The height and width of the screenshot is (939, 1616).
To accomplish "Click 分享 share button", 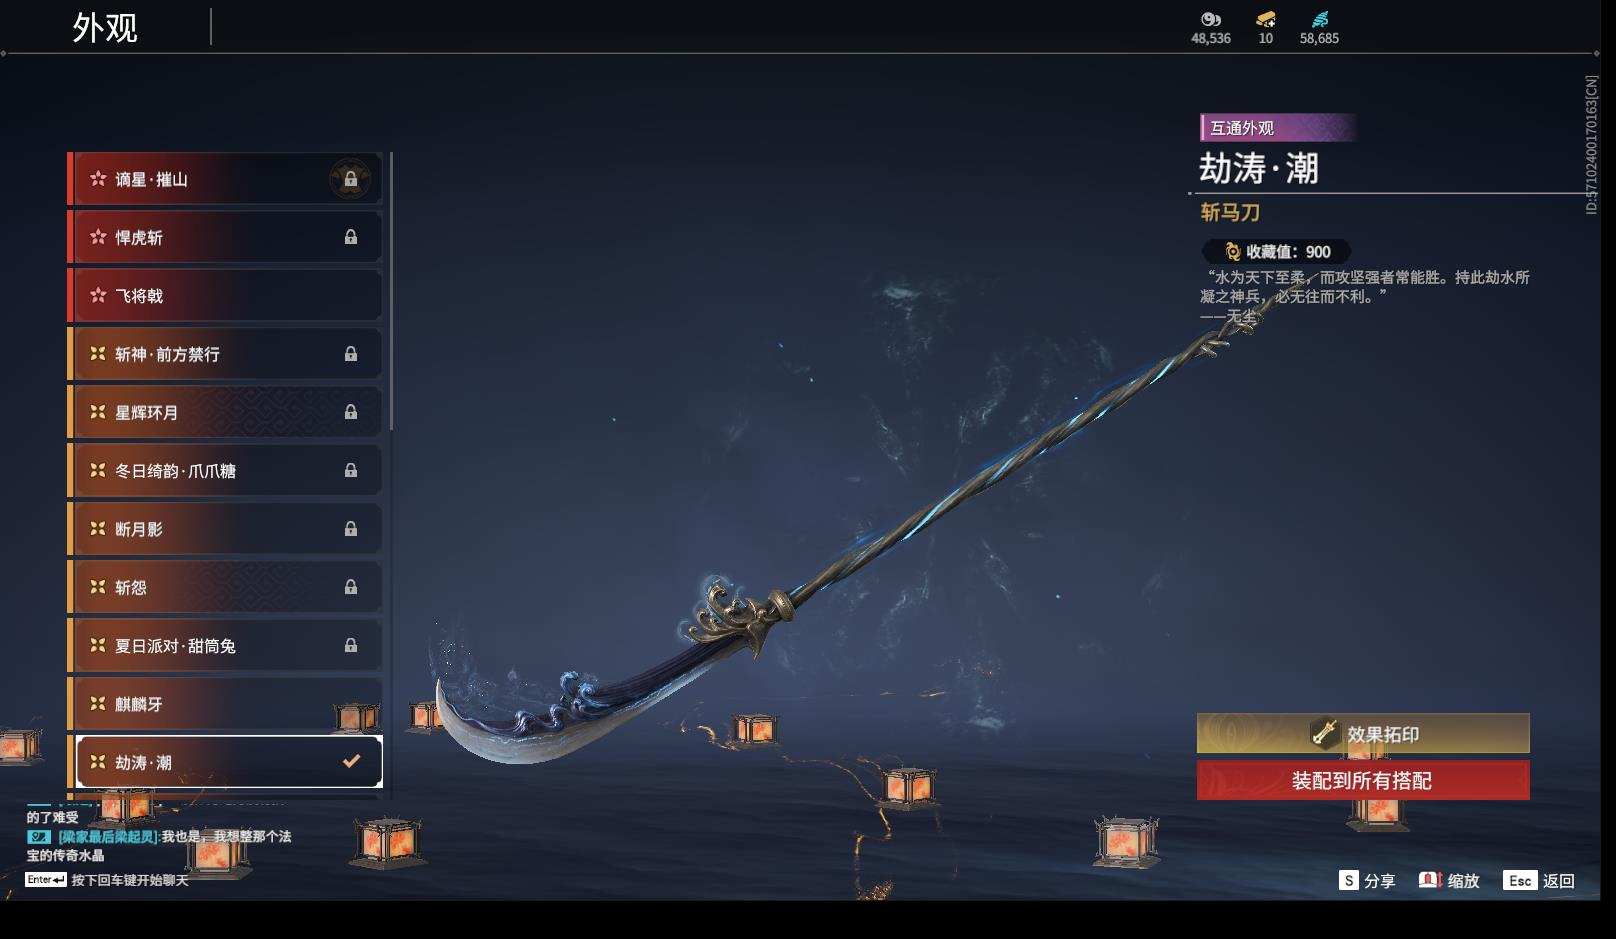I will [1367, 881].
